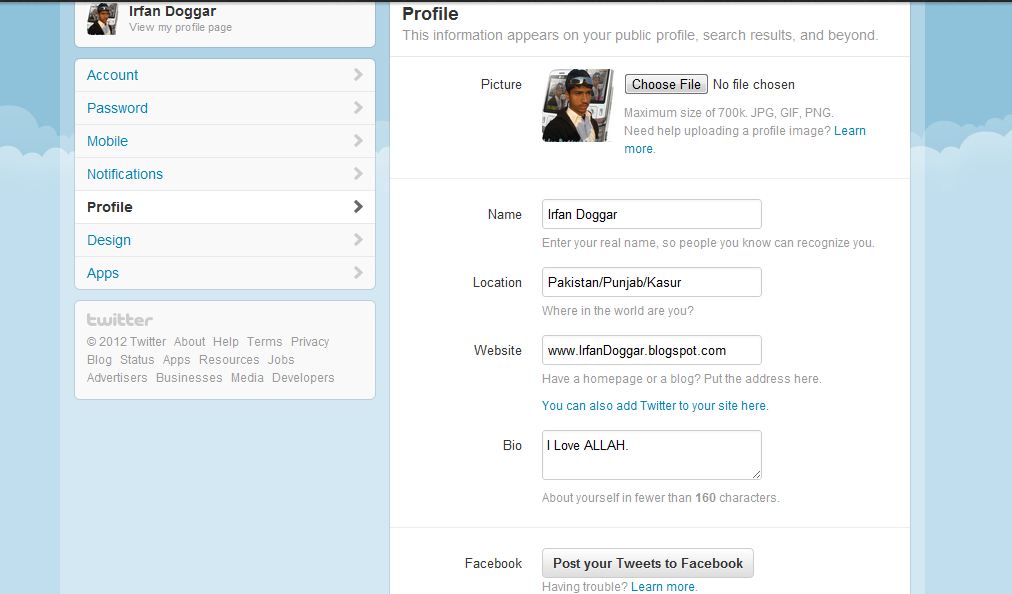The image size is (1012, 594).
Task: Click the chevron arrow next to Account
Action: click(x=358, y=75)
